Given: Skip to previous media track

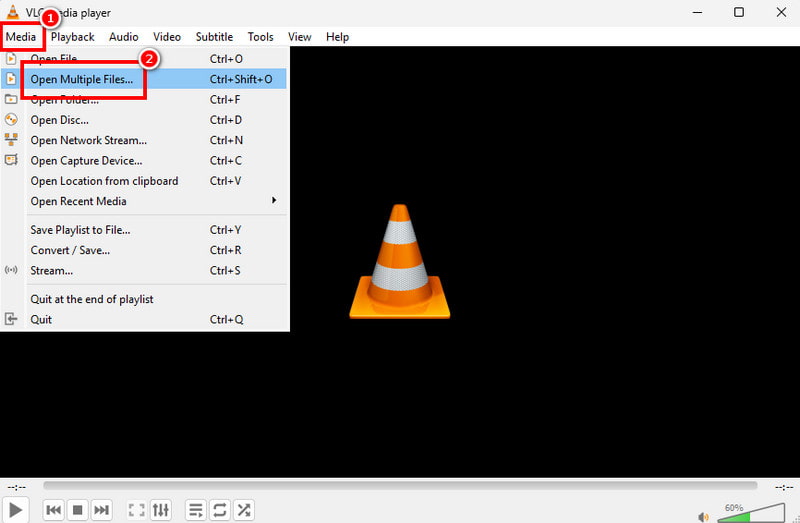Looking at the screenshot, I should point(54,510).
